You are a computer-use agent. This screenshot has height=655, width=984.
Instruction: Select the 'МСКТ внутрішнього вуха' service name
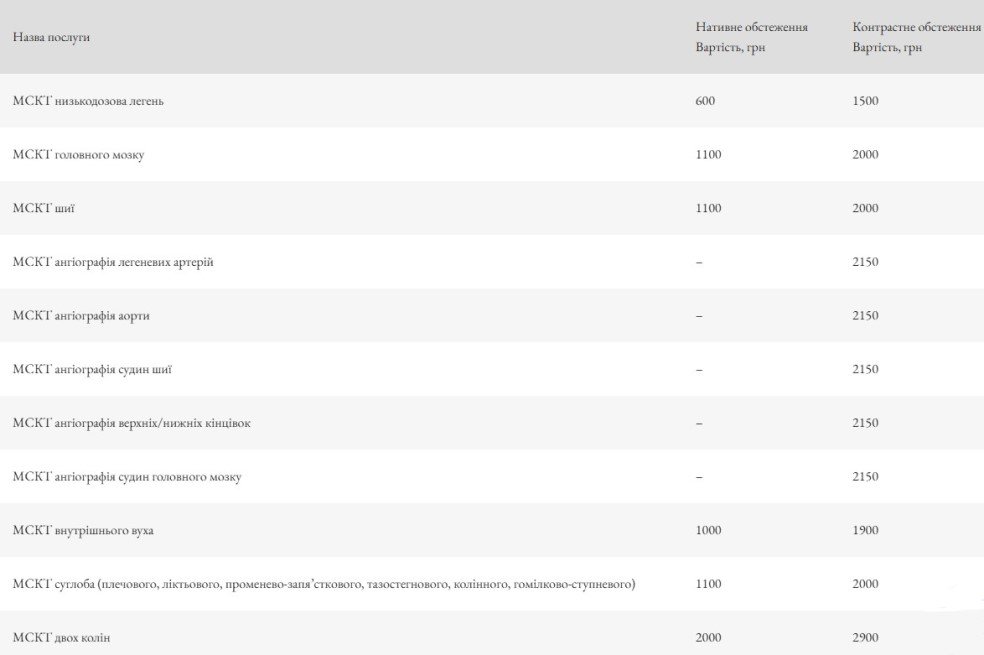point(83,530)
